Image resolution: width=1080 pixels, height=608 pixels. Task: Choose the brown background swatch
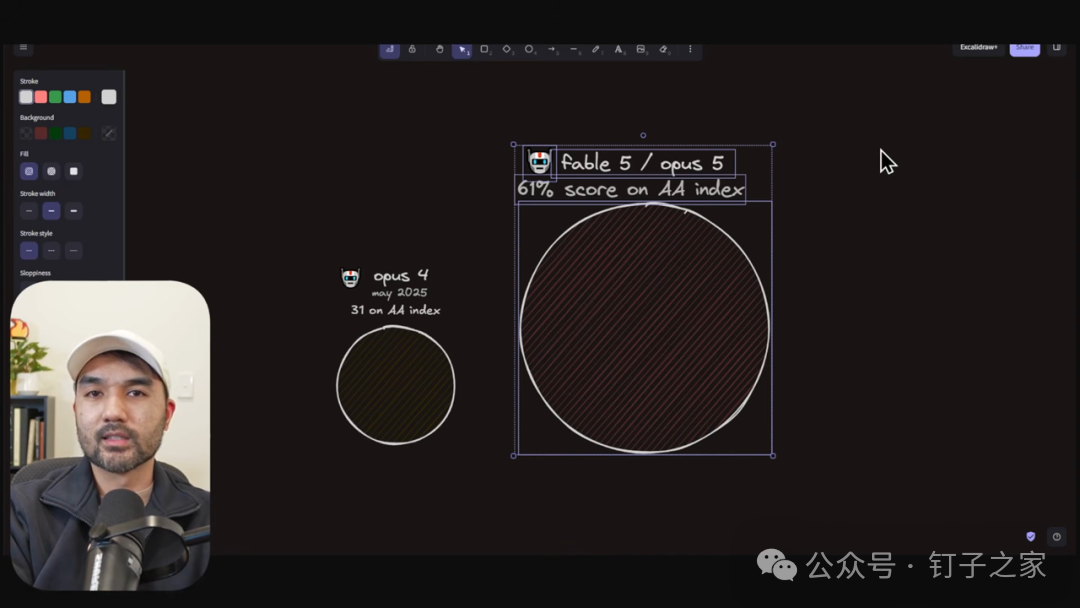pos(84,134)
